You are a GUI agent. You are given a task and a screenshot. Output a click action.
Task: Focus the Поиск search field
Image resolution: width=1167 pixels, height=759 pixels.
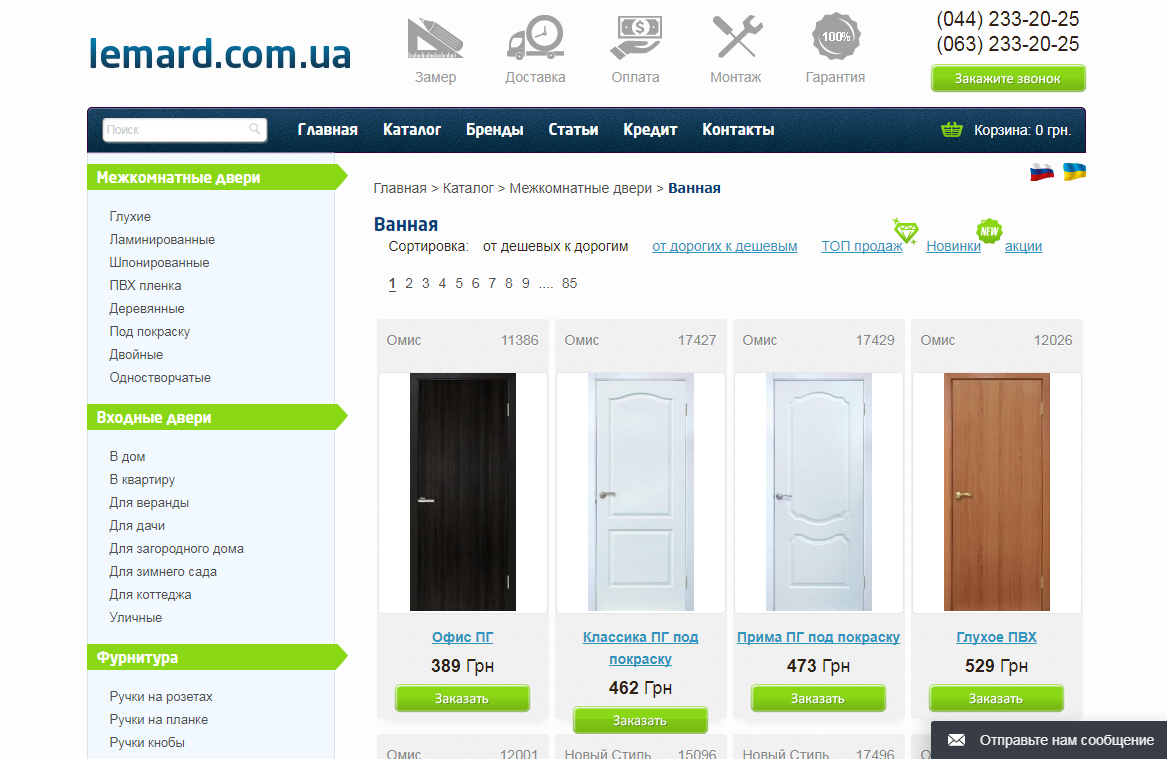176,129
